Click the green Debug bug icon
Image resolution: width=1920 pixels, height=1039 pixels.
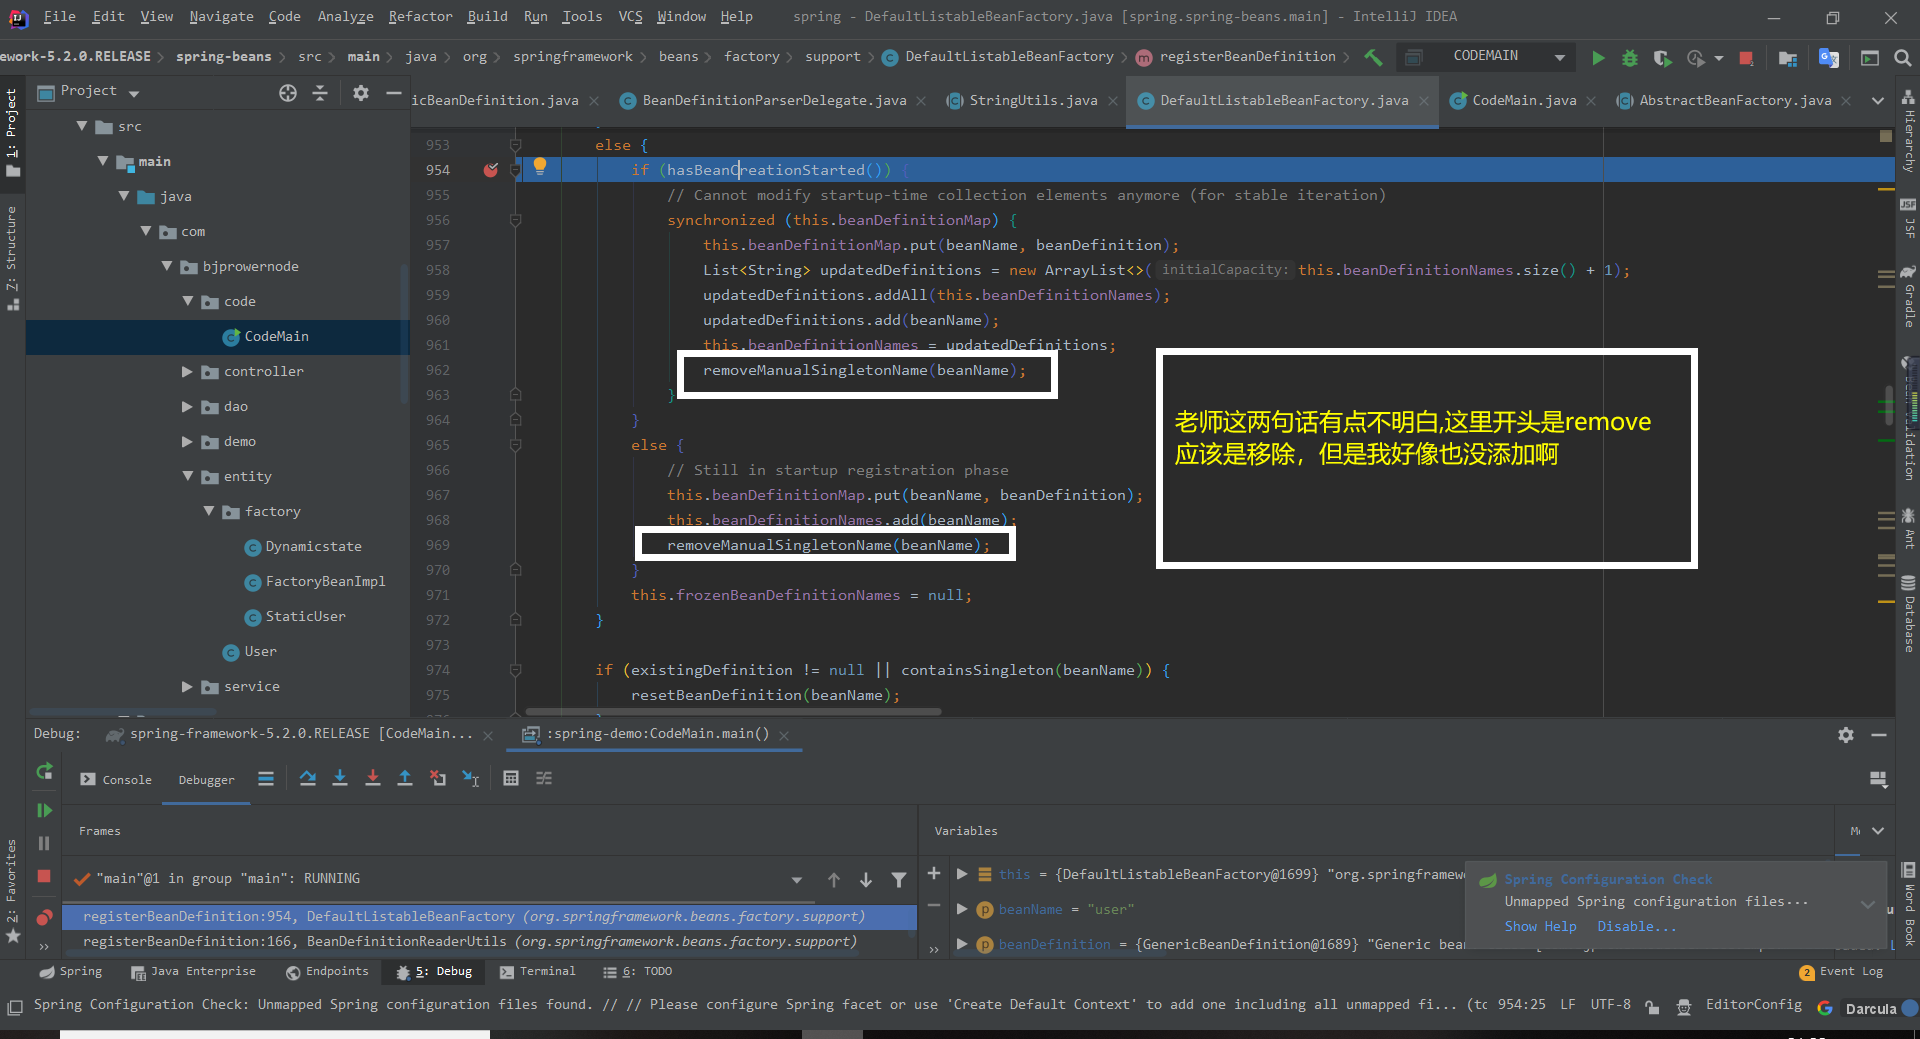pos(1630,58)
